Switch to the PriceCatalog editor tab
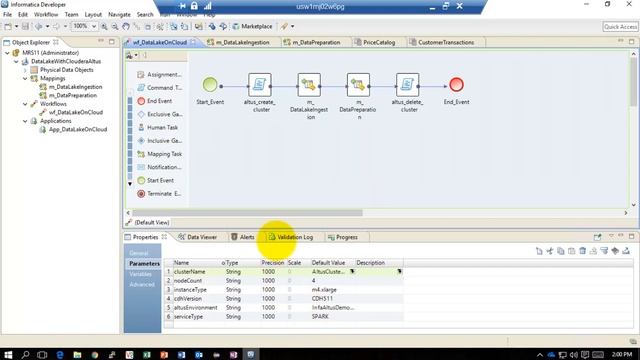 point(375,42)
